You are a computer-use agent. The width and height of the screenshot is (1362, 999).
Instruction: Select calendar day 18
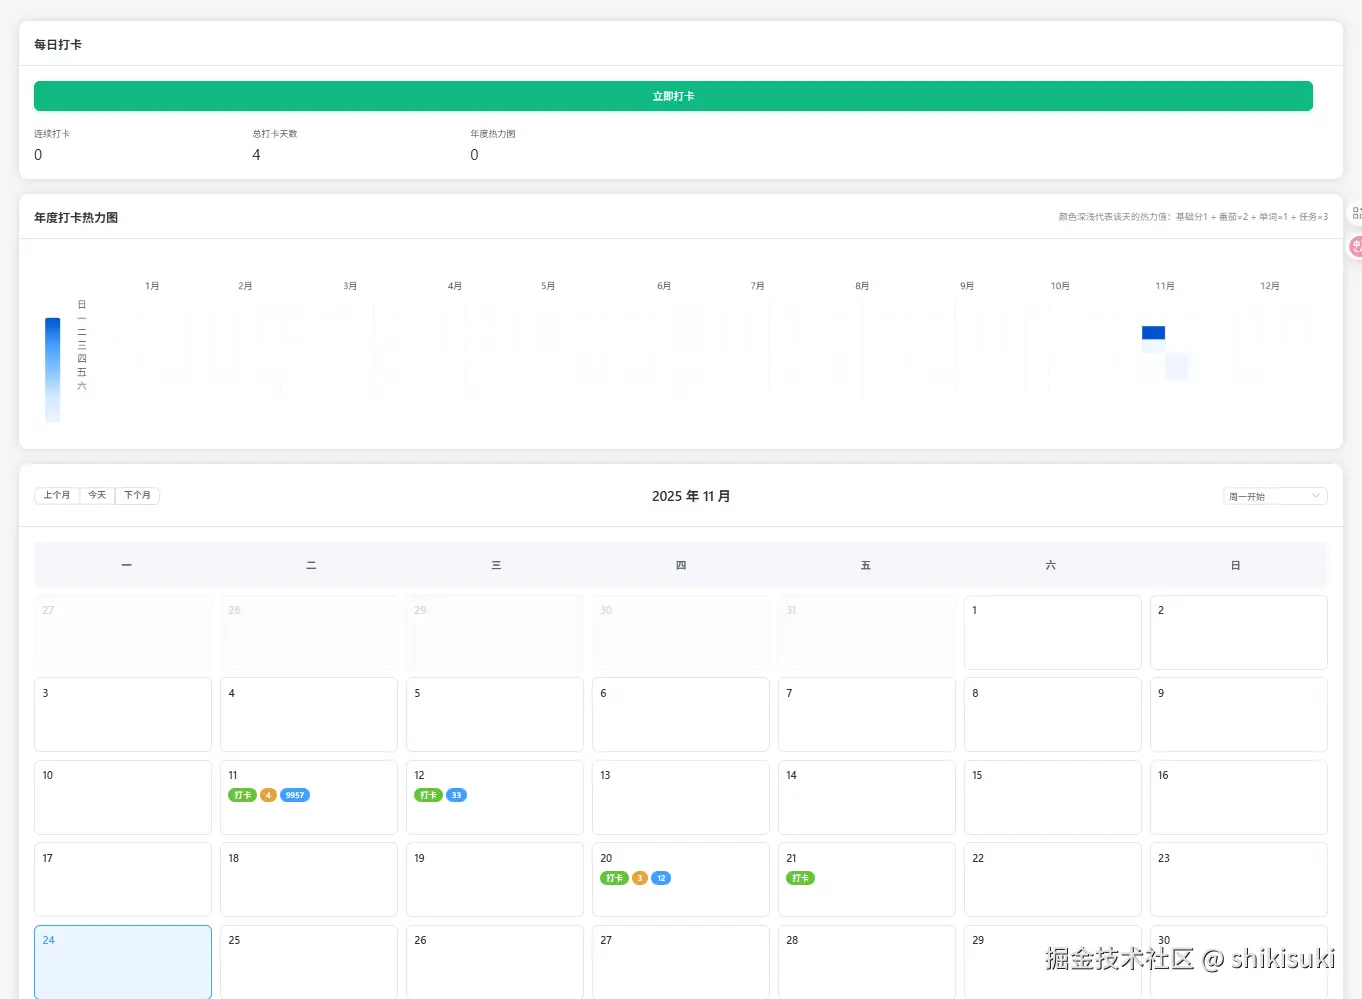pos(309,880)
